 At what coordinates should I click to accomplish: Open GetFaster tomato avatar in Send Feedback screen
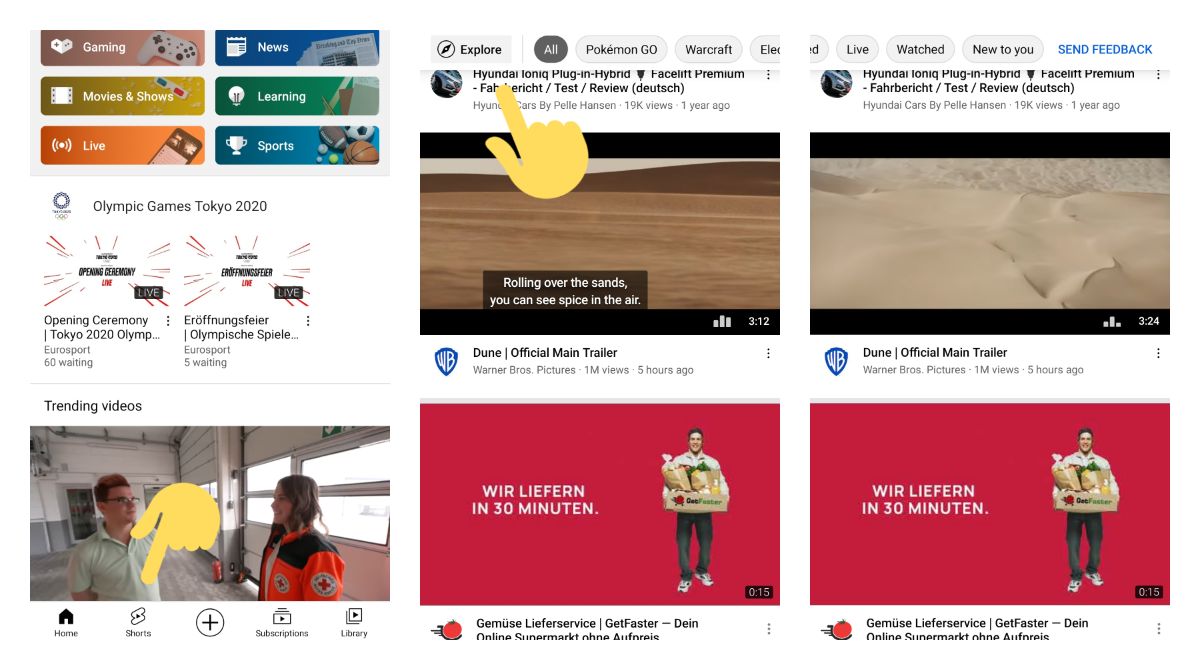coord(836,629)
